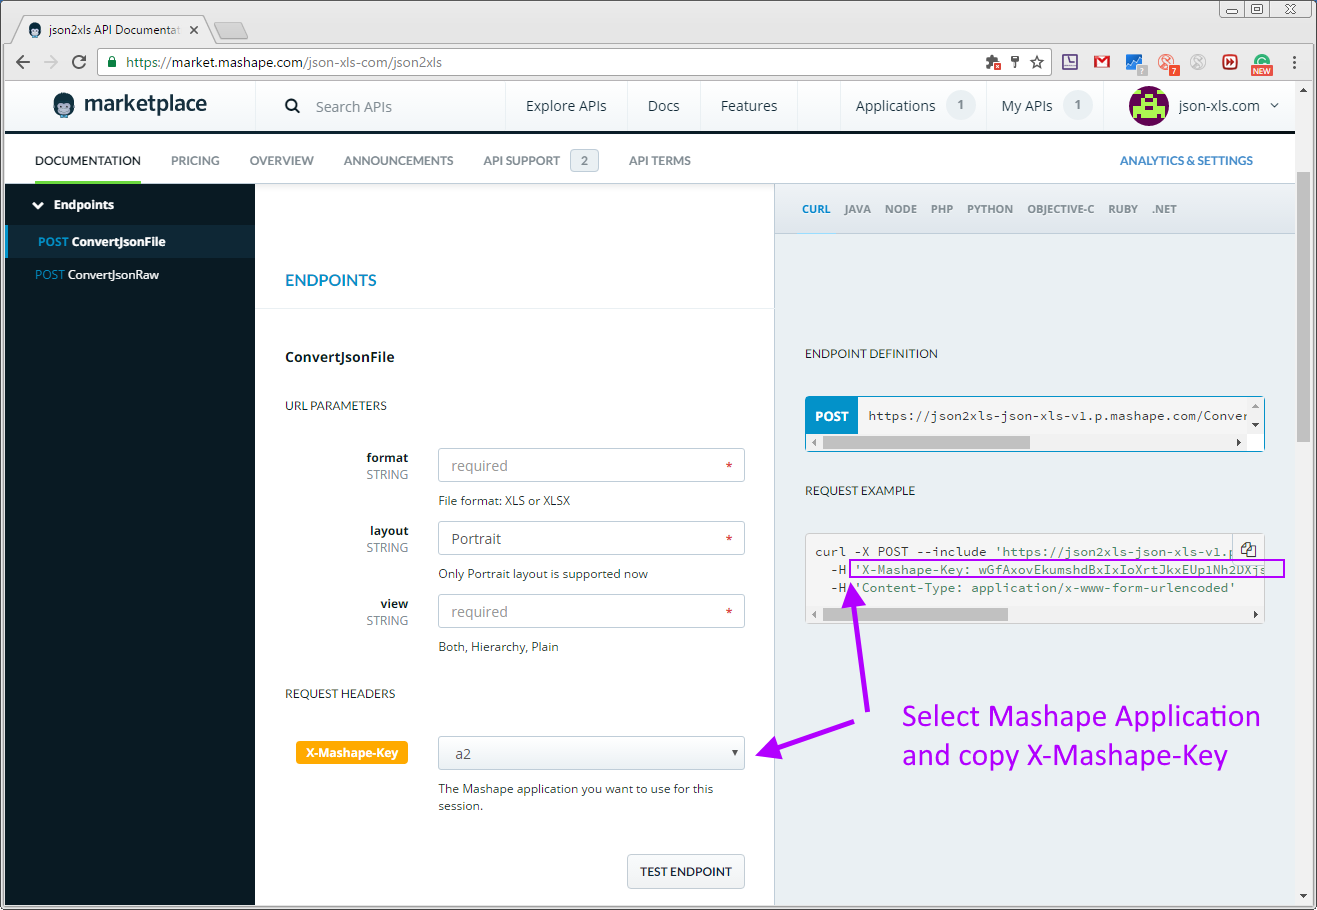Click the Search APIs field
This screenshot has width=1317, height=910.
[x=353, y=107]
